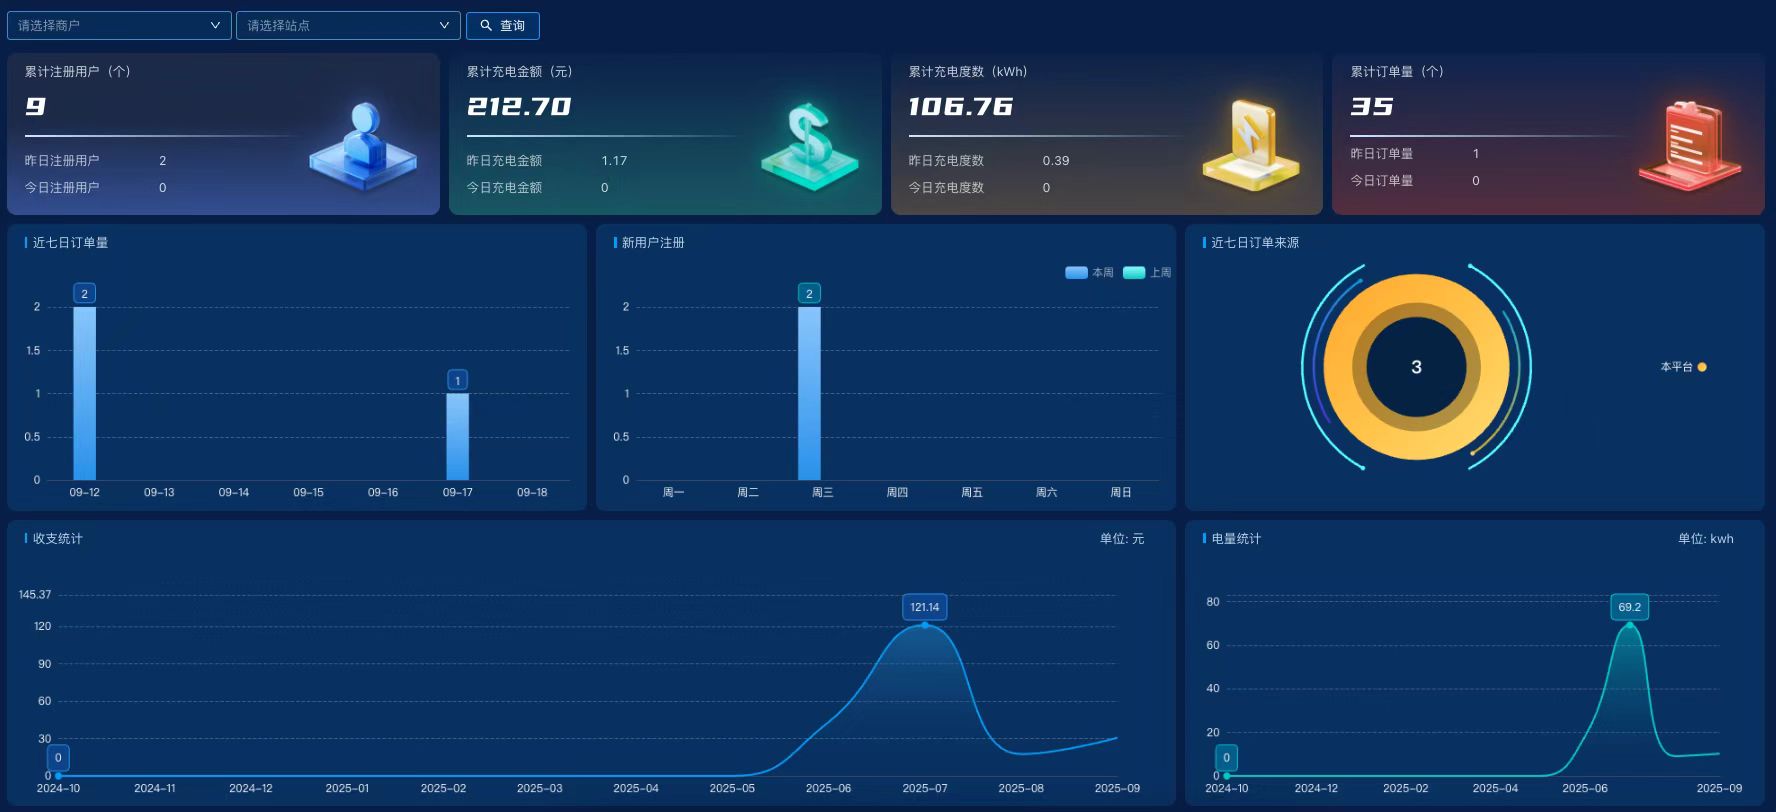This screenshot has height=812, width=1776.
Task: Click the 单位: 元 unit label
Action: click(x=1122, y=539)
